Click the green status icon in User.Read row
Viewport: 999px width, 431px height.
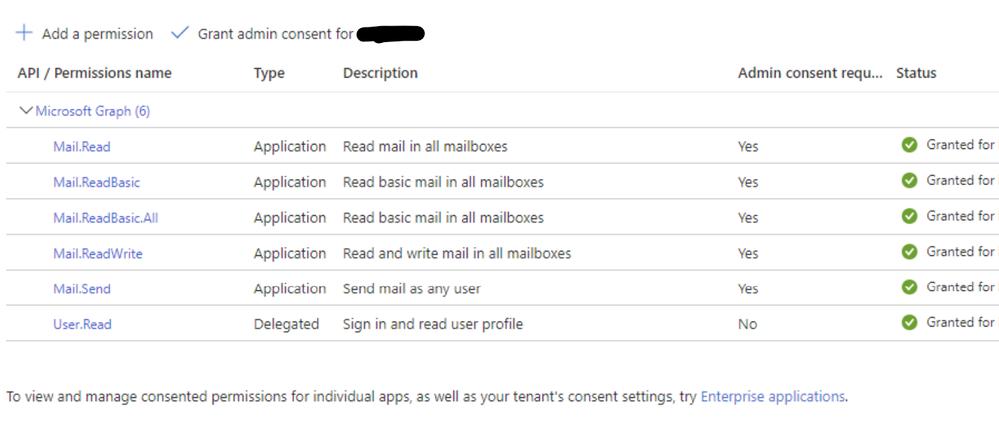[x=909, y=323]
